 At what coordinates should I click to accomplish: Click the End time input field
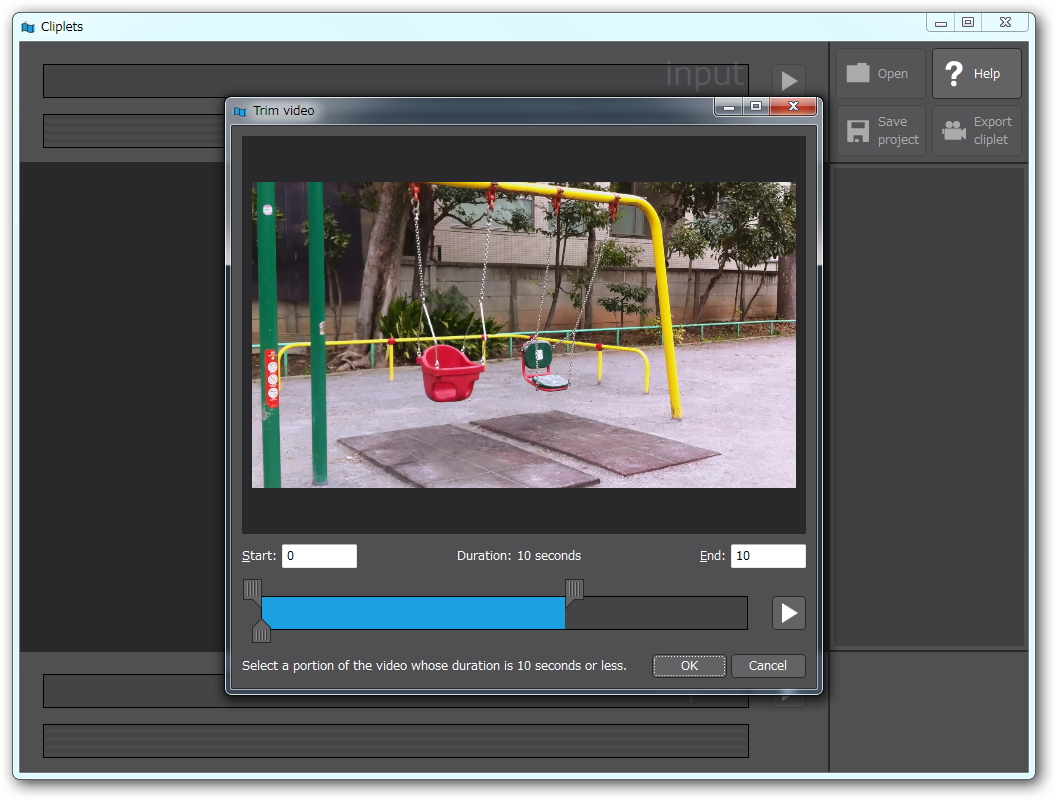pyautogui.click(x=768, y=556)
